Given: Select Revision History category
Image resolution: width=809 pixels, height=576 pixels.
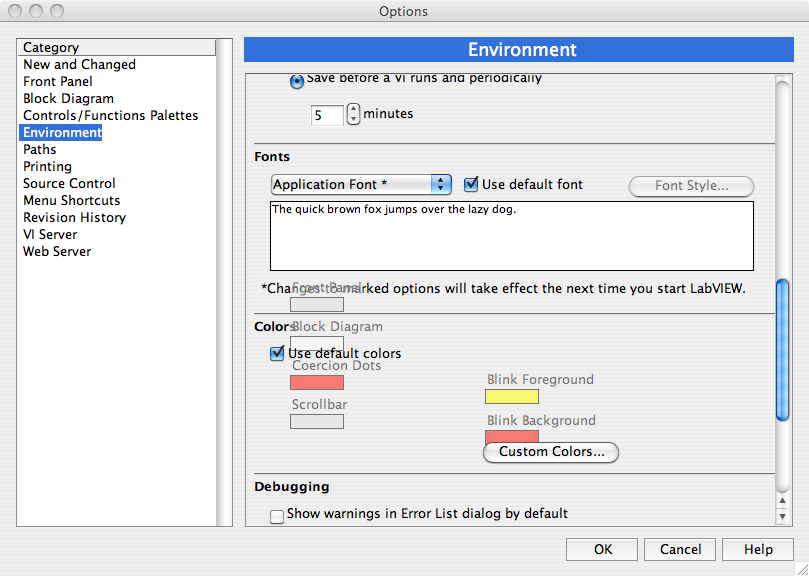Looking at the screenshot, I should pyautogui.click(x=74, y=218).
